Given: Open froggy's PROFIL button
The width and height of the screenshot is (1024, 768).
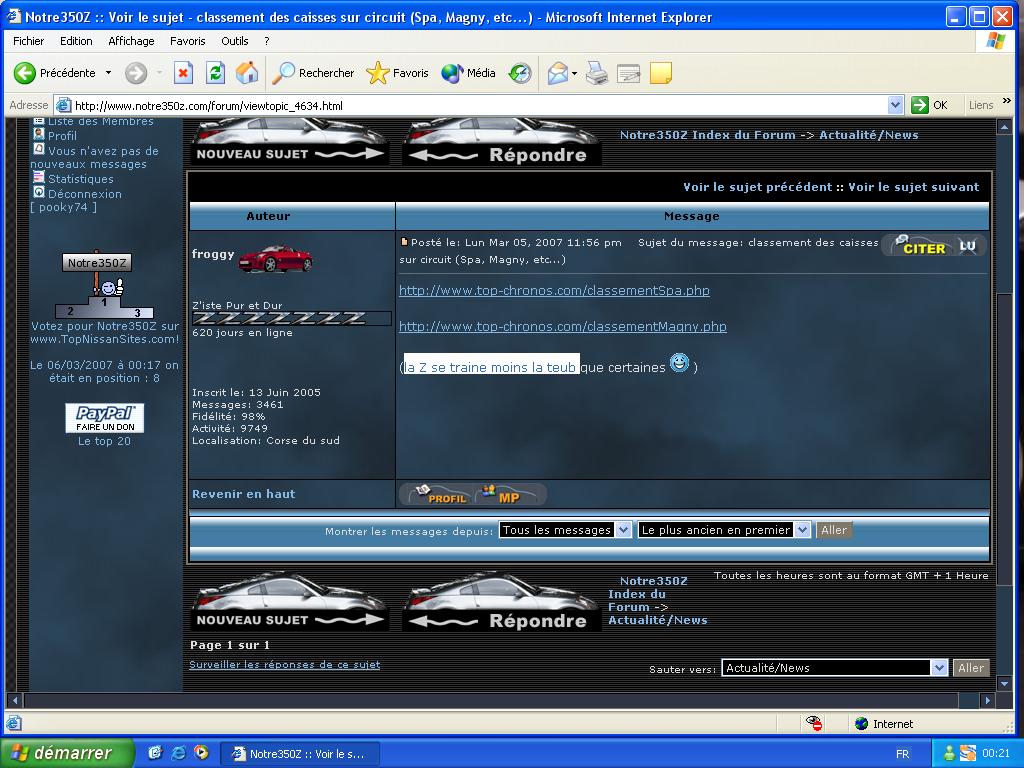Looking at the screenshot, I should point(438,494).
